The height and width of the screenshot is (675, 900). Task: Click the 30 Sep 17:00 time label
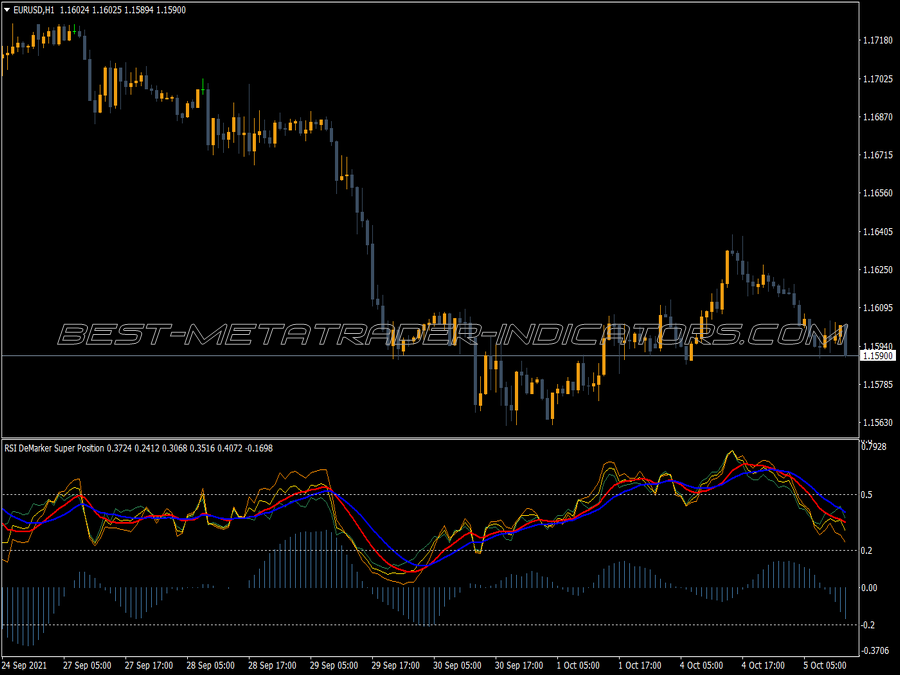(519, 665)
